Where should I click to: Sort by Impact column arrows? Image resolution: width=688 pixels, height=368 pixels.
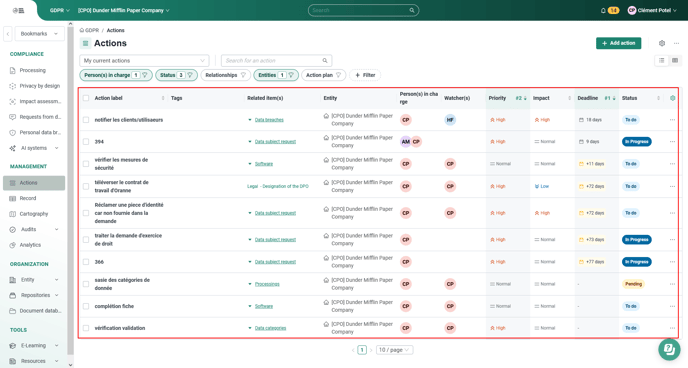(570, 98)
